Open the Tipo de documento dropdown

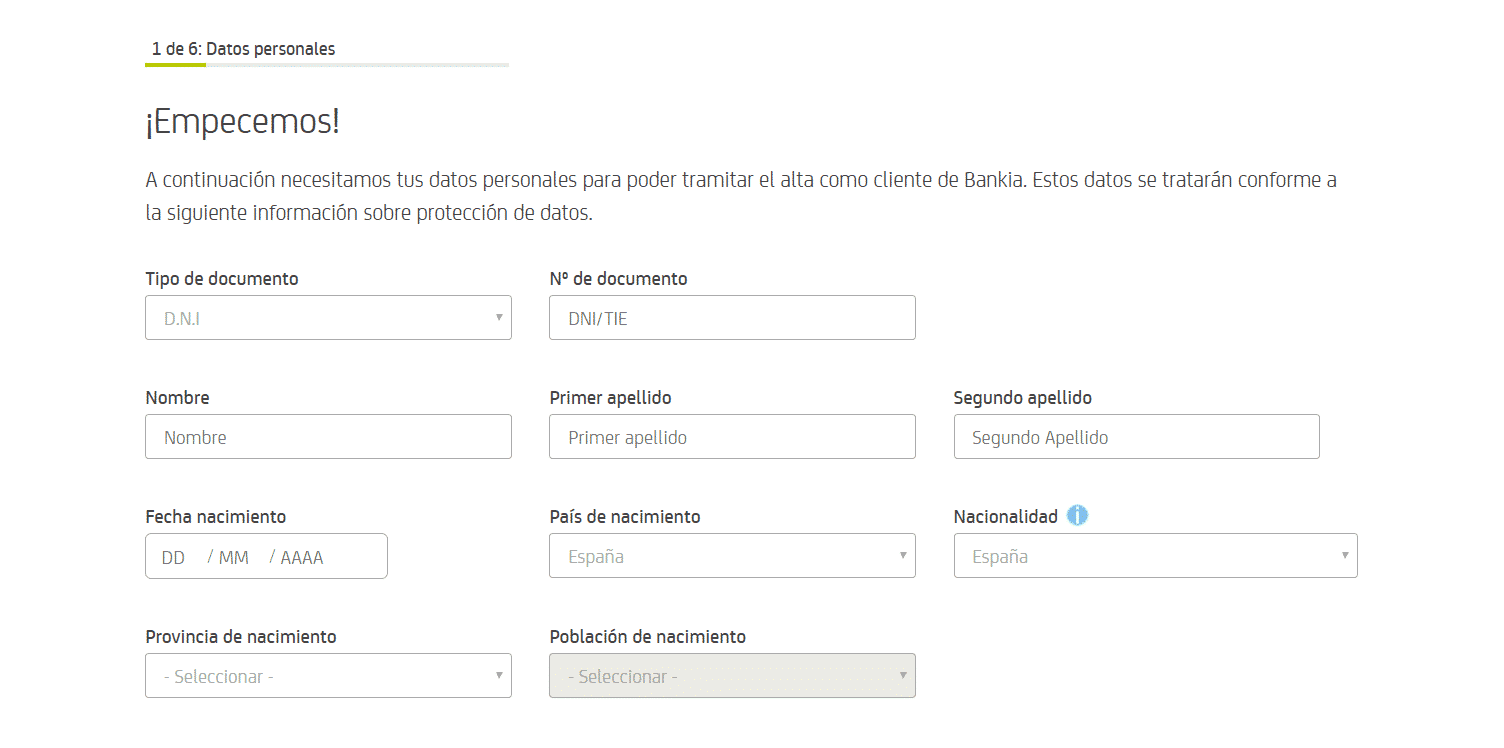[328, 318]
